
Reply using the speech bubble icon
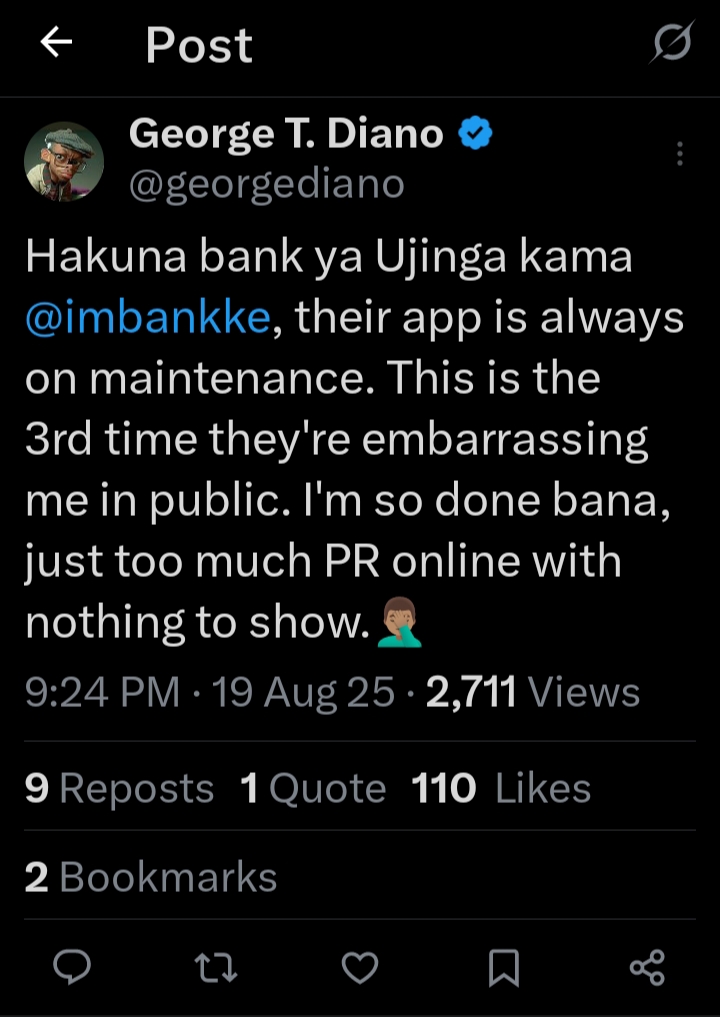[72, 966]
